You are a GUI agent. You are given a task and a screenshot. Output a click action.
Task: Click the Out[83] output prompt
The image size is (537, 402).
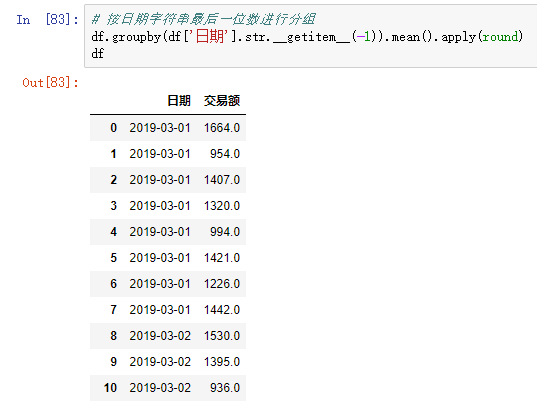pyautogui.click(x=50, y=83)
